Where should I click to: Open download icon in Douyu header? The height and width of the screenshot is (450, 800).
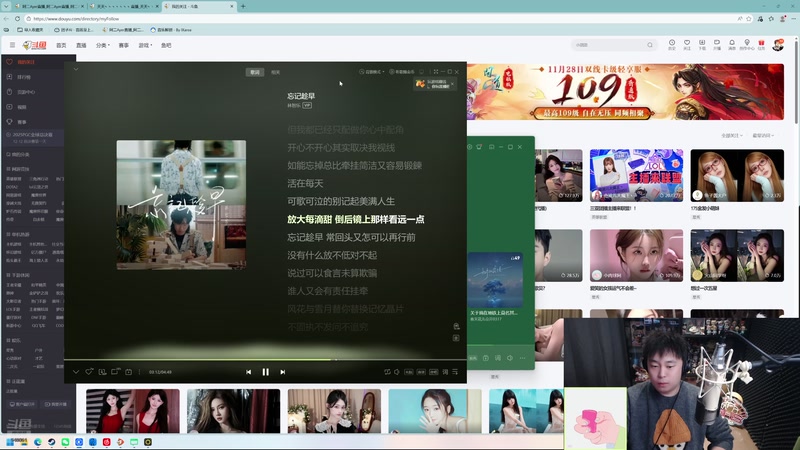tap(702, 44)
